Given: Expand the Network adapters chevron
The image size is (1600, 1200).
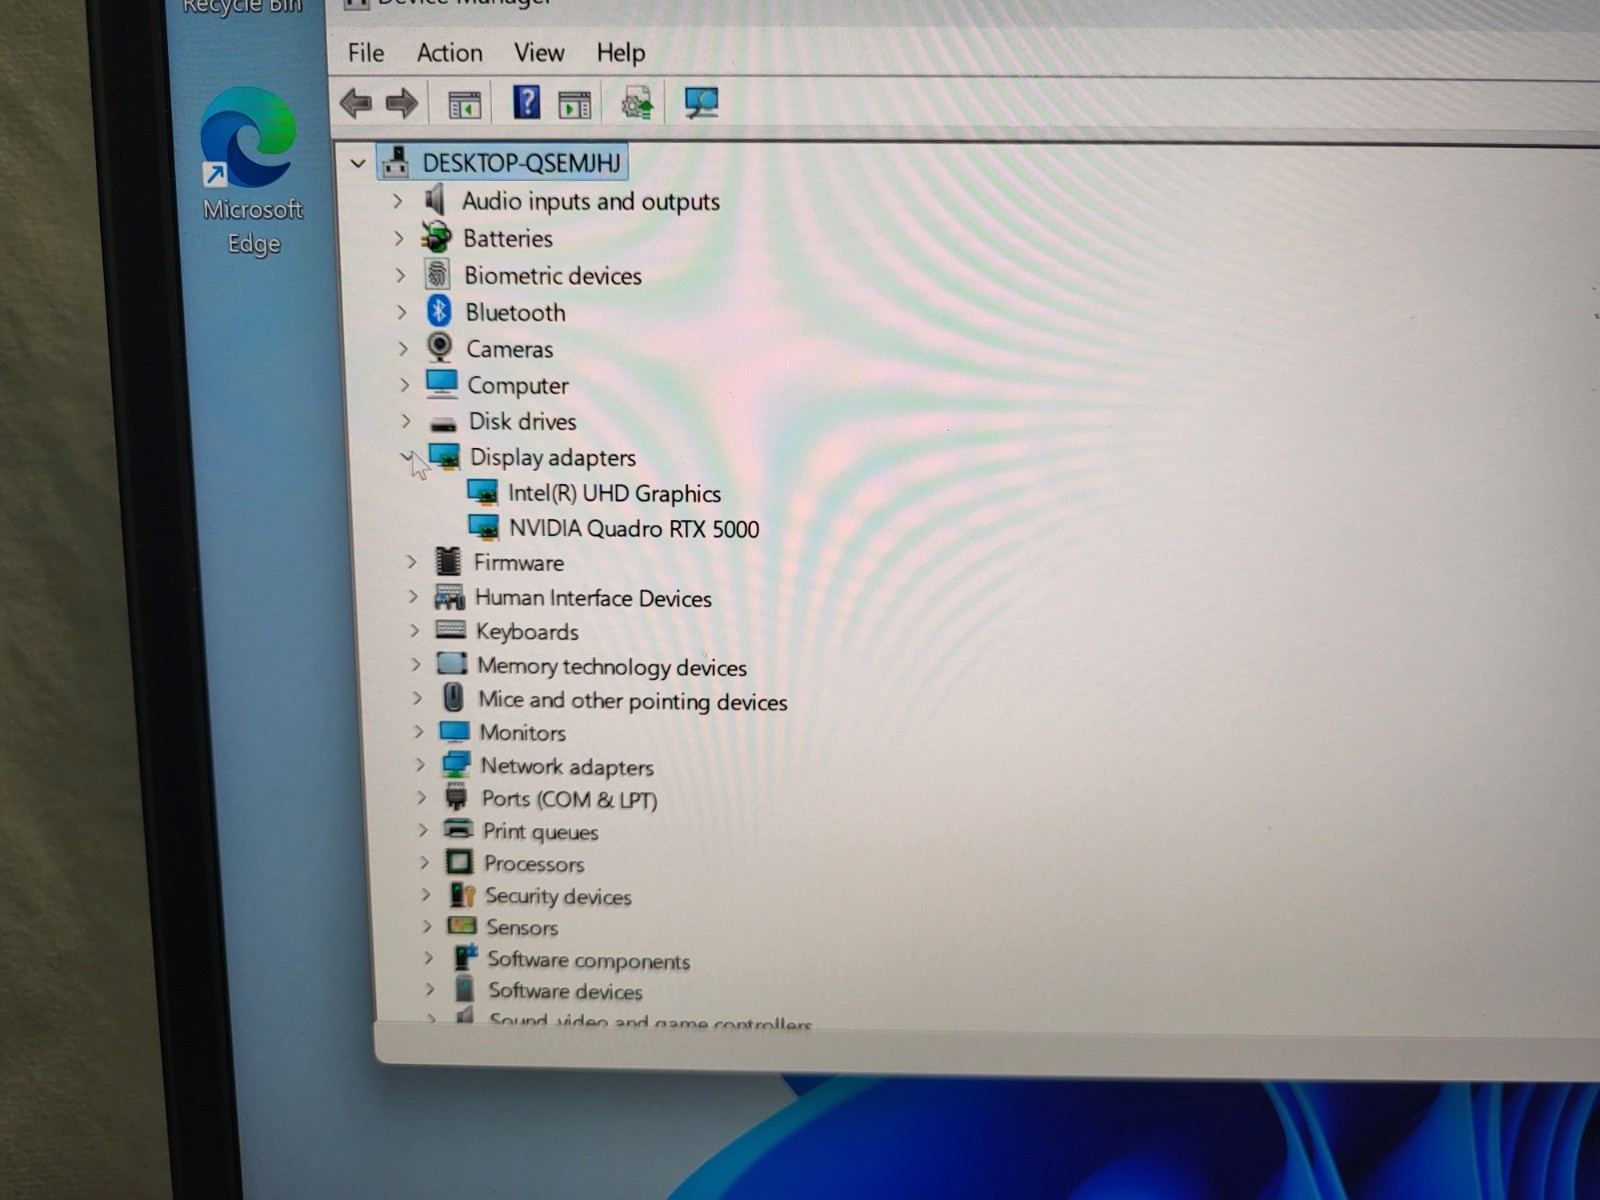Looking at the screenshot, I should [420, 765].
